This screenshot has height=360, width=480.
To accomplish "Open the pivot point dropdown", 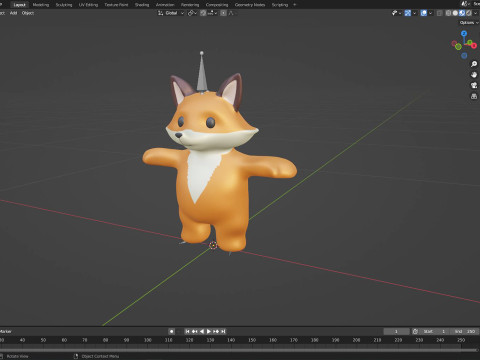I will tap(192, 13).
